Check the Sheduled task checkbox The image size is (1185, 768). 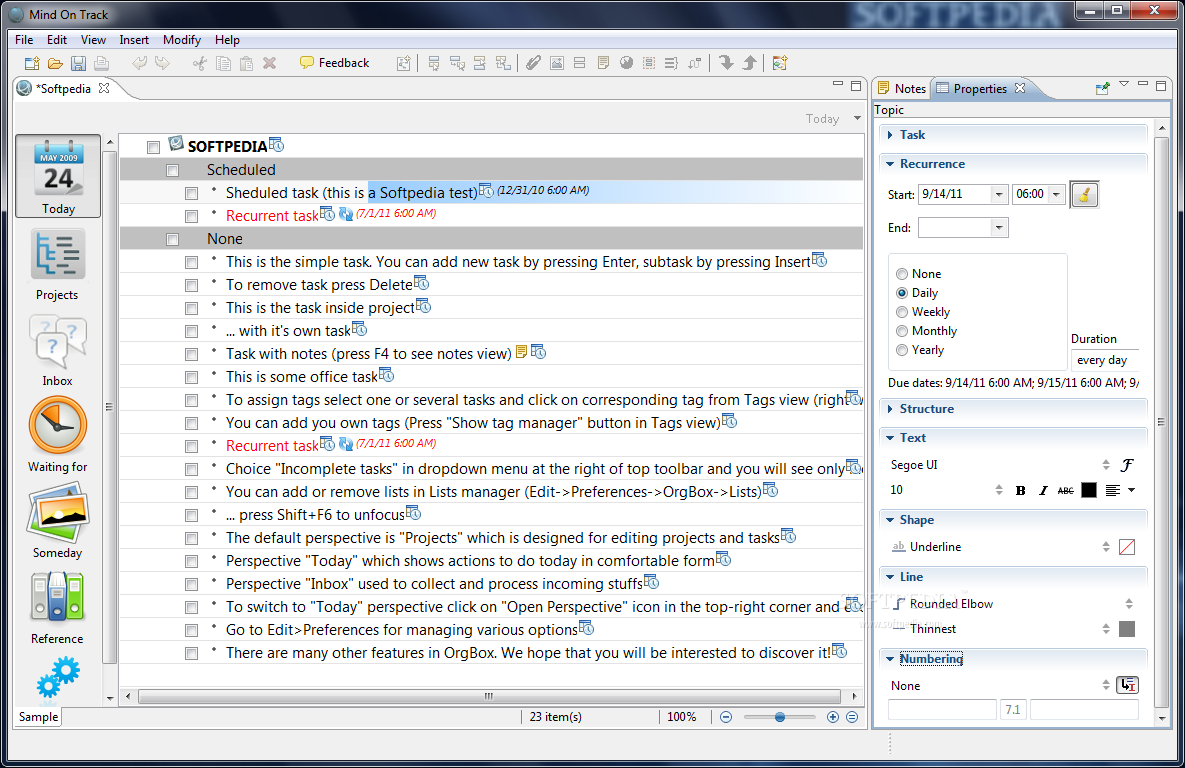191,194
